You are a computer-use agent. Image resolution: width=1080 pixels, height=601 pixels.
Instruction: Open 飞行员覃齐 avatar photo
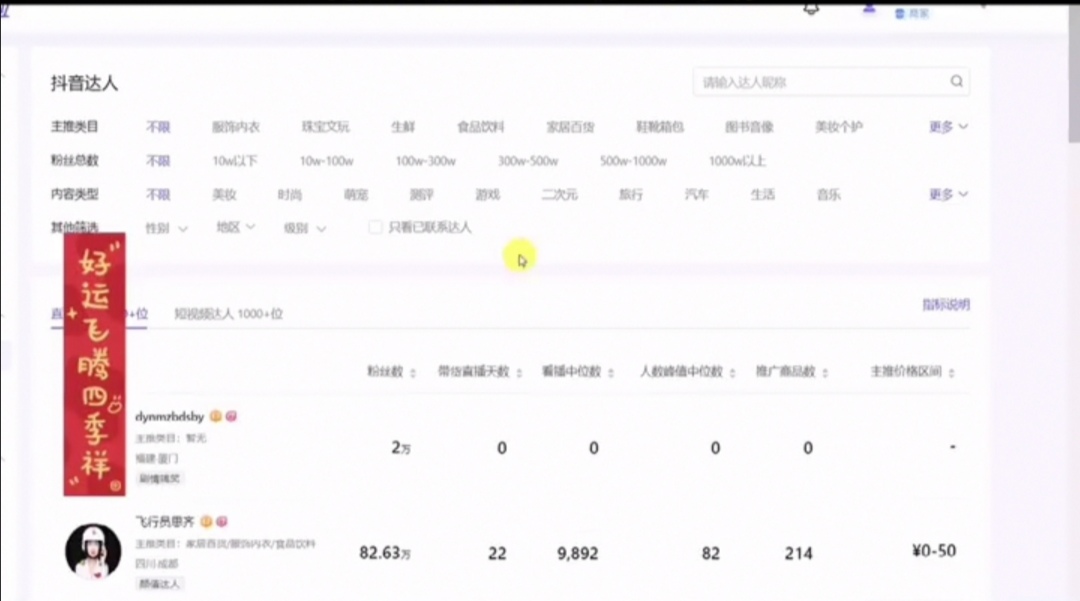point(93,551)
